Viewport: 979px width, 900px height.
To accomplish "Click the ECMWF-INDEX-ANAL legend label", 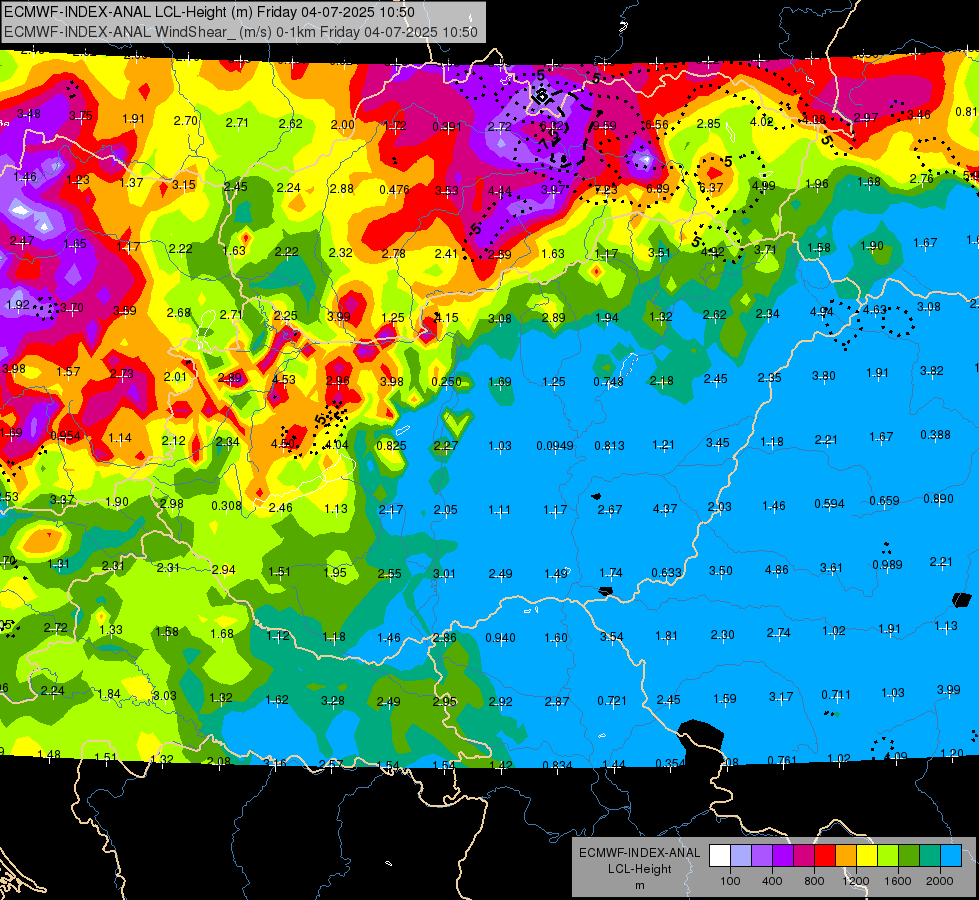I will coord(639,853).
